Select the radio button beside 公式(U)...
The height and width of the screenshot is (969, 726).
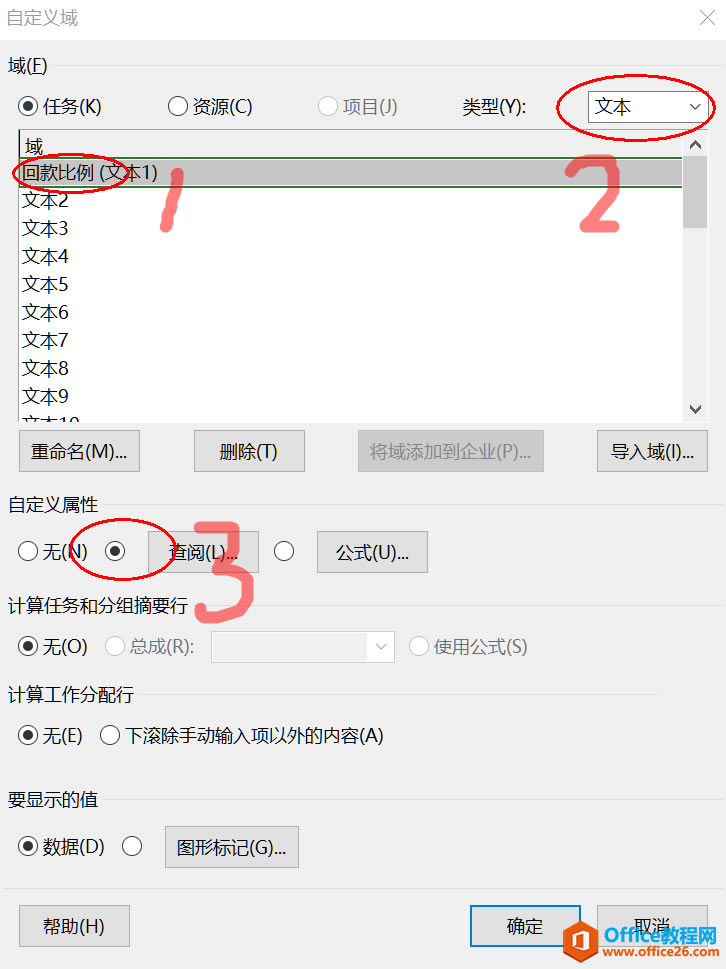[x=284, y=551]
